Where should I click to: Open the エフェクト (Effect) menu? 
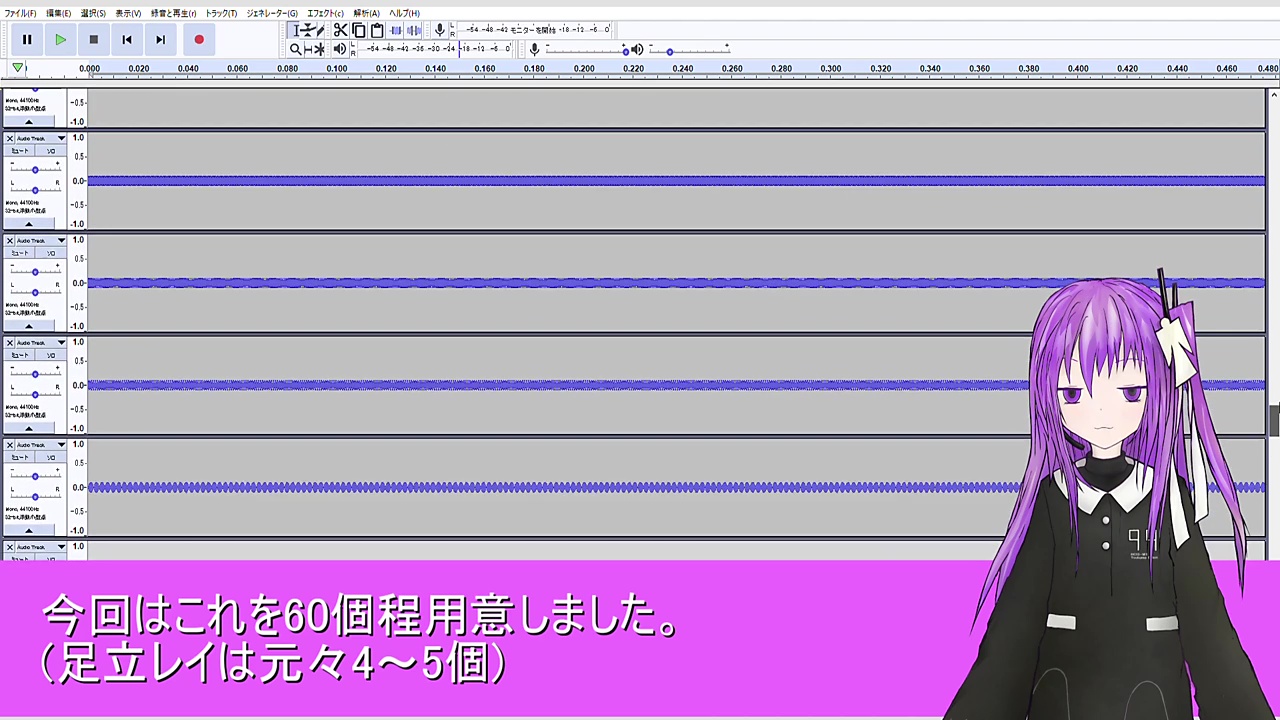[x=325, y=13]
